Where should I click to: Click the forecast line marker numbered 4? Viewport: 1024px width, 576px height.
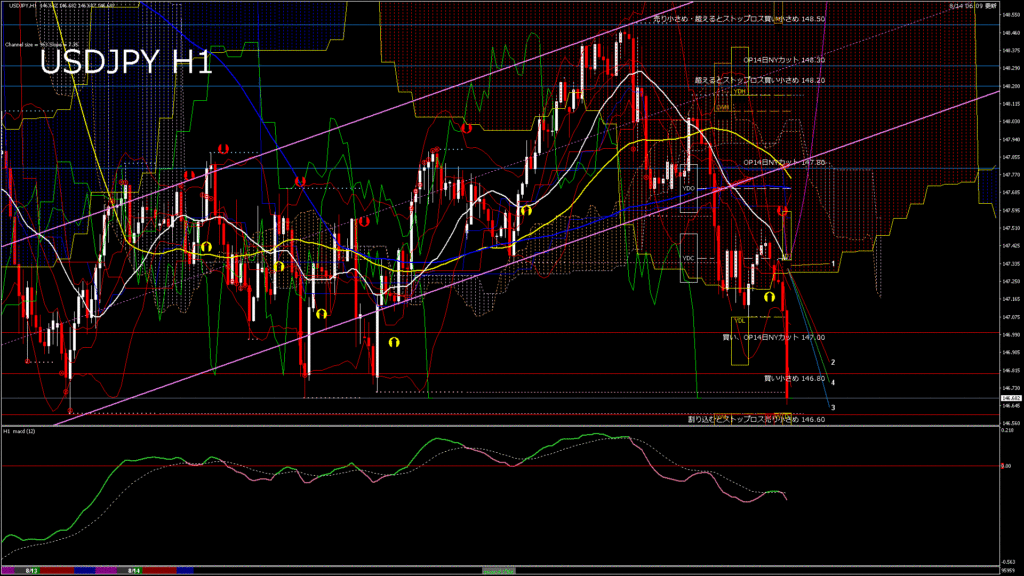[x=833, y=382]
